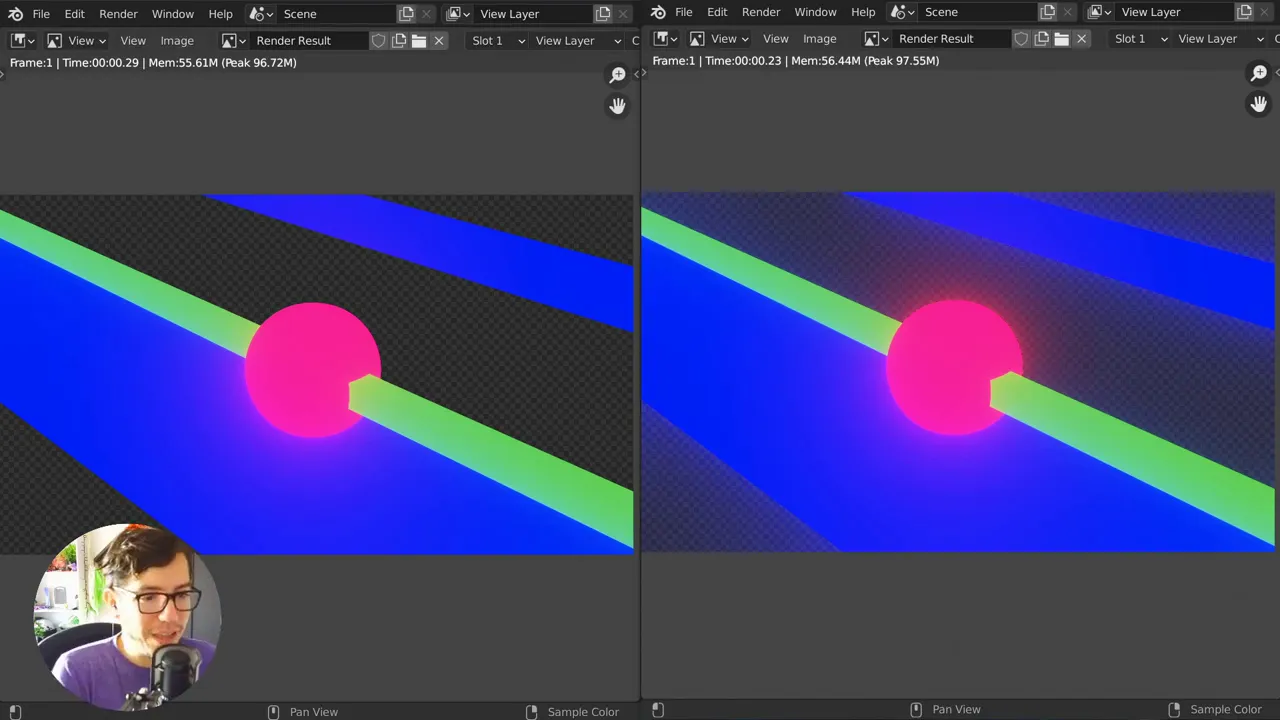
Task: Open the View mode dropdown in the left image editor
Action: (x=76, y=41)
